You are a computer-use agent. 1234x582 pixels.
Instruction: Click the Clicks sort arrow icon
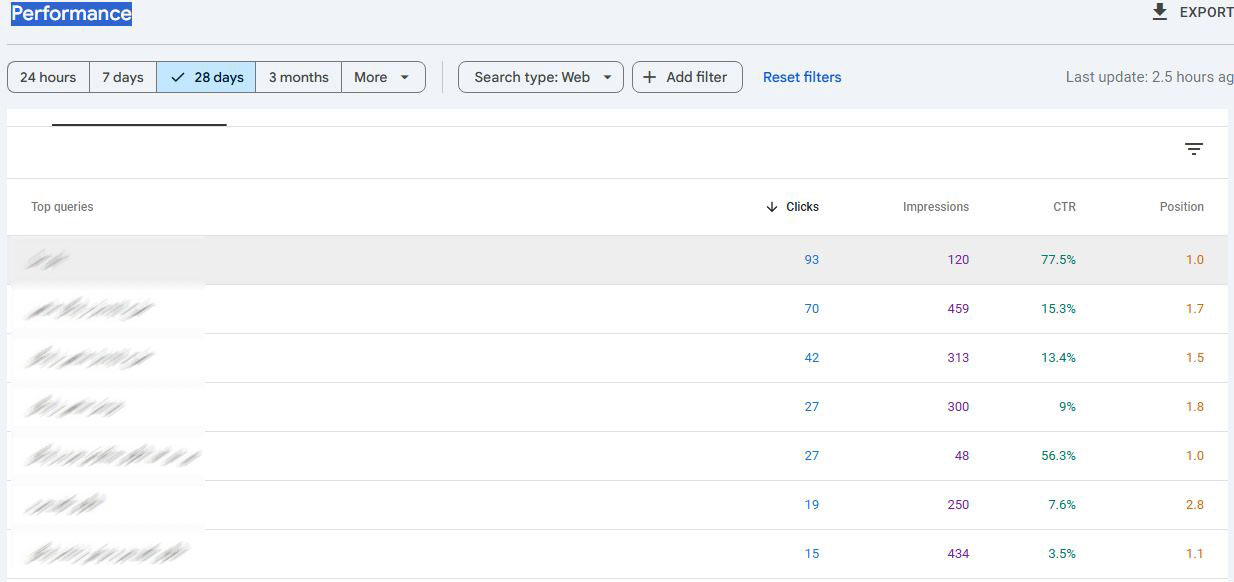coord(771,207)
